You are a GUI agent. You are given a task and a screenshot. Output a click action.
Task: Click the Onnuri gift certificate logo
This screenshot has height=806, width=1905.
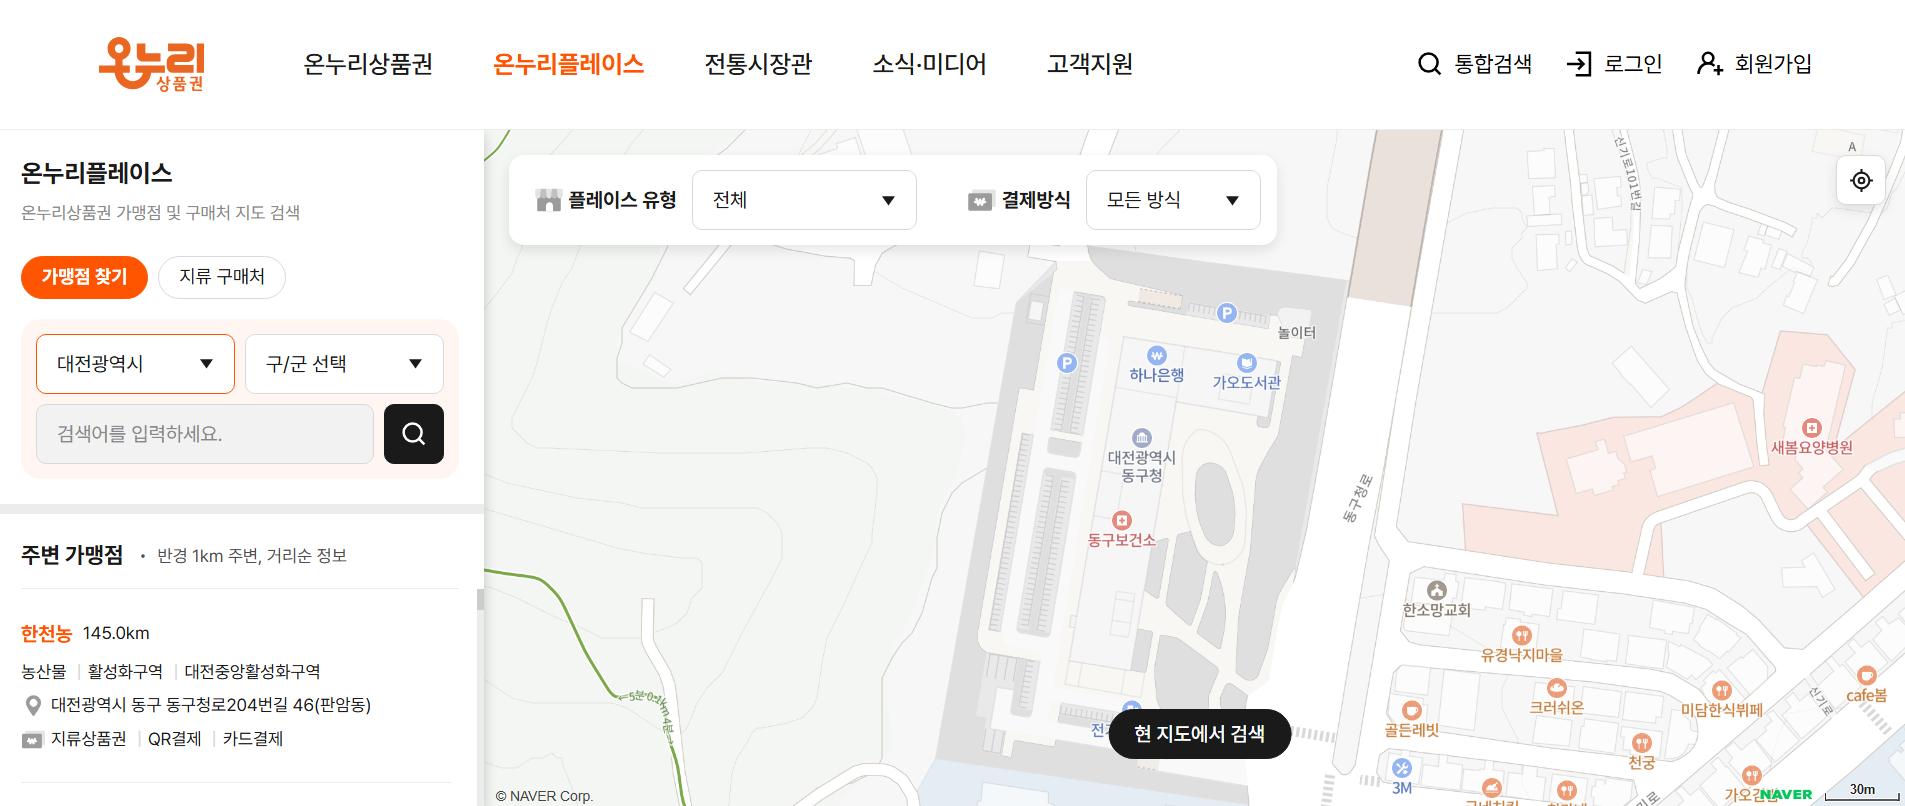[x=152, y=64]
